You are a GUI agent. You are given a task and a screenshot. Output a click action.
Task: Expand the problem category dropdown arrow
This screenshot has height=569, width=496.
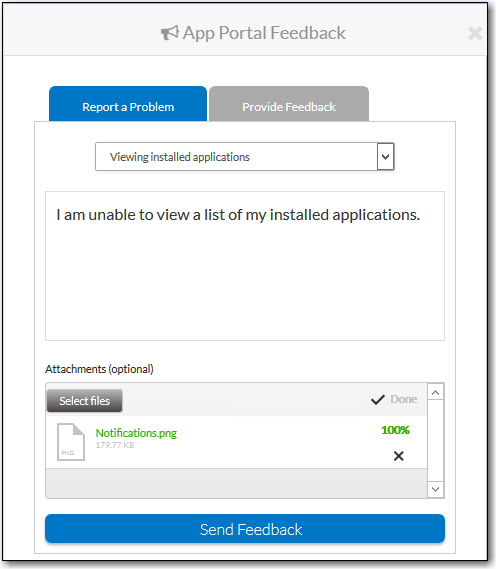(x=385, y=157)
